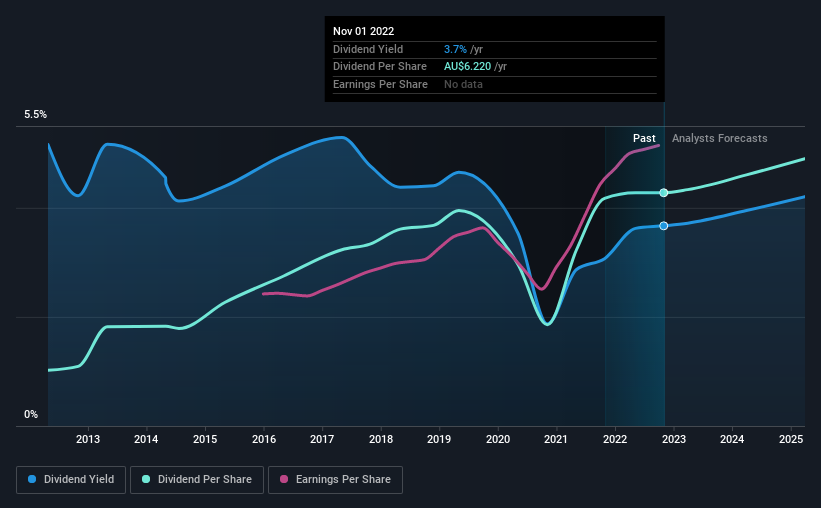The width and height of the screenshot is (821, 508).
Task: Click the teal Dividend Per Share legend dot
Action: pyautogui.click(x=146, y=479)
